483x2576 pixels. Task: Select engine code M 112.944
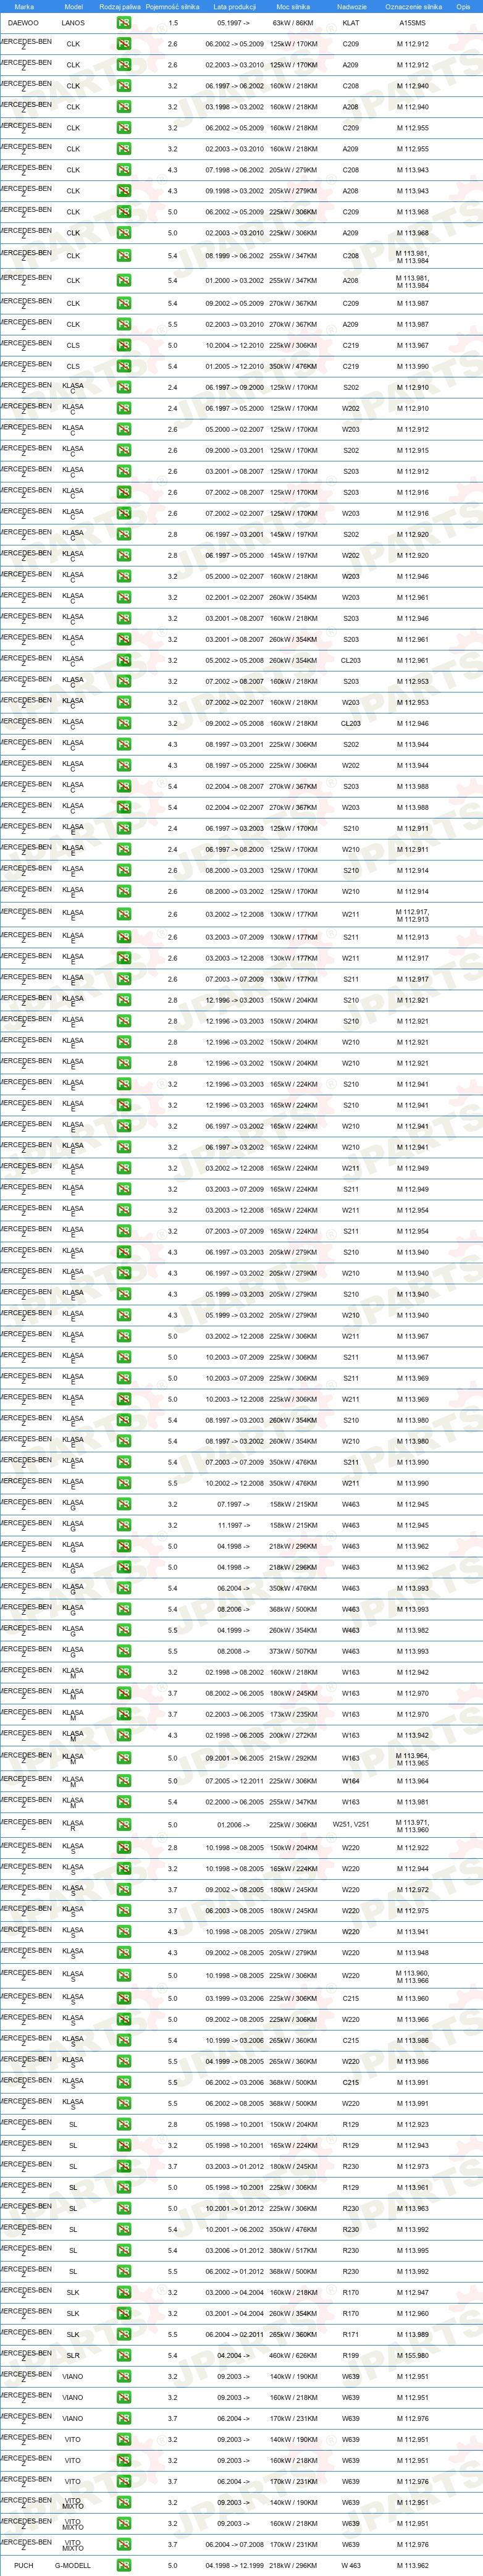point(412,1868)
